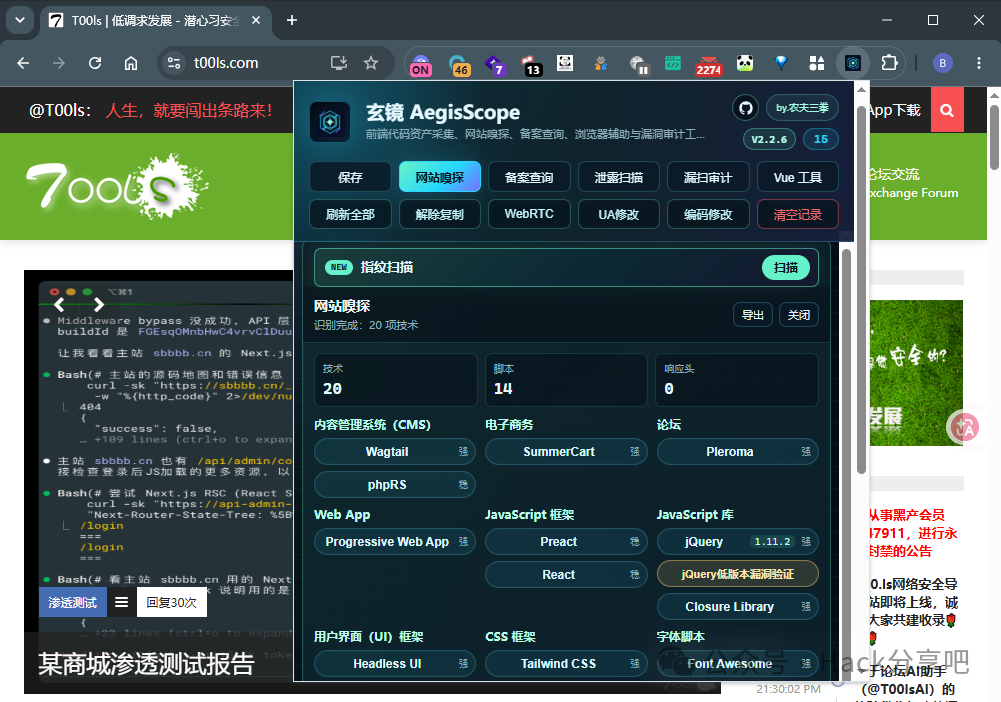Select the 漏扫审计 tab
The image size is (1001, 702).
pyautogui.click(x=708, y=177)
